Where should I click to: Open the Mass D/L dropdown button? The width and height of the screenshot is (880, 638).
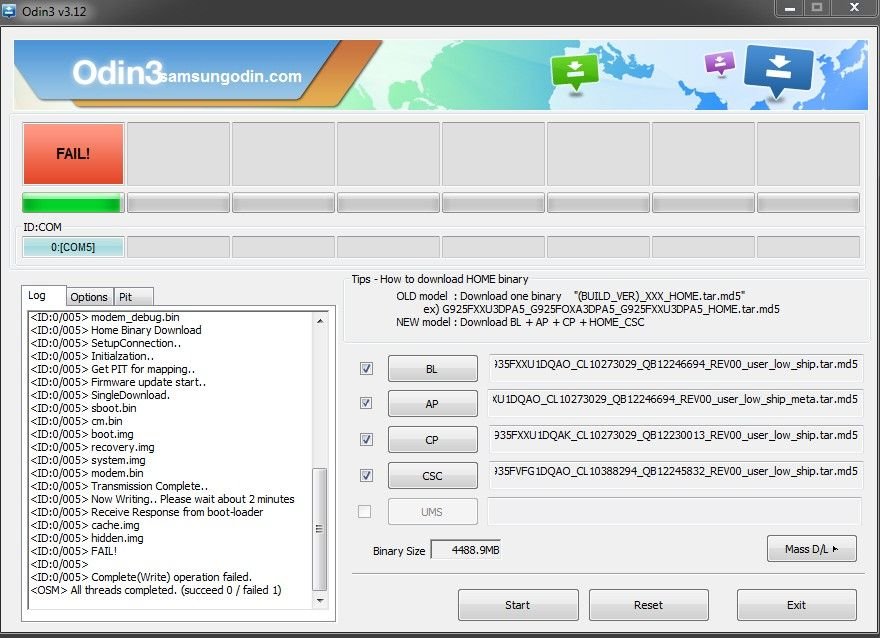[x=811, y=549]
